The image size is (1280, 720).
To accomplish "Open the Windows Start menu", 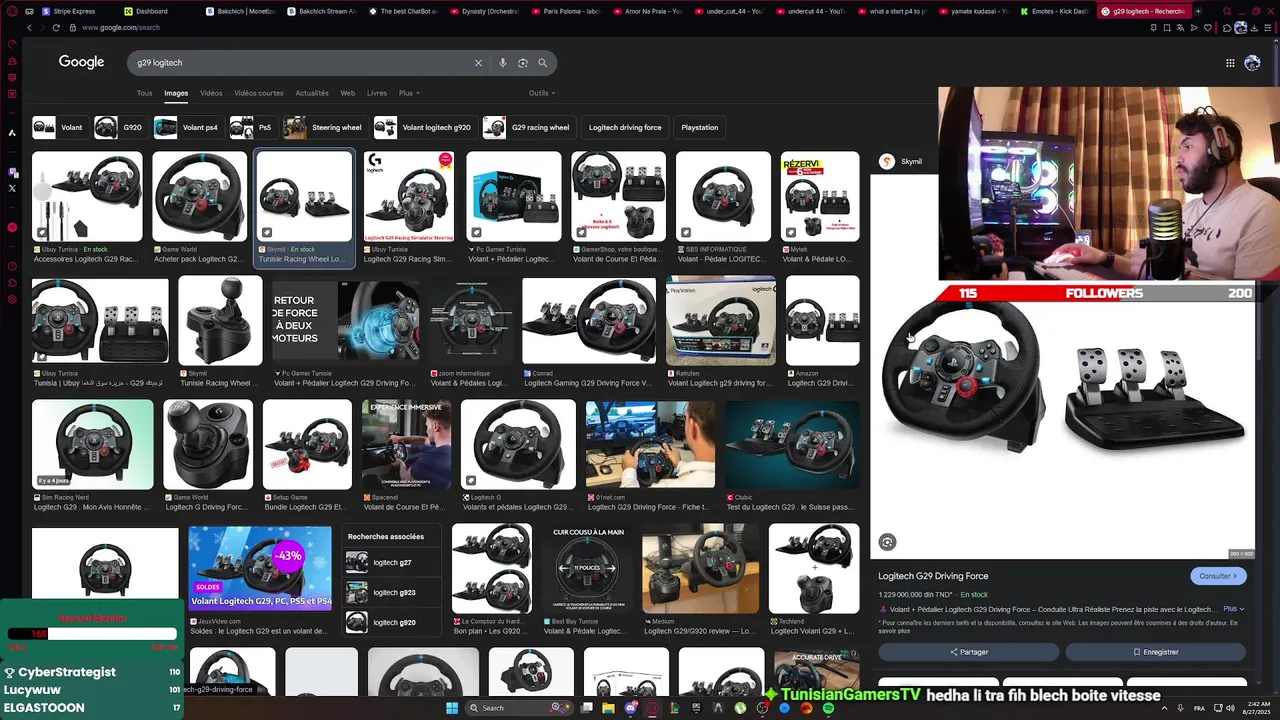I will coord(452,708).
